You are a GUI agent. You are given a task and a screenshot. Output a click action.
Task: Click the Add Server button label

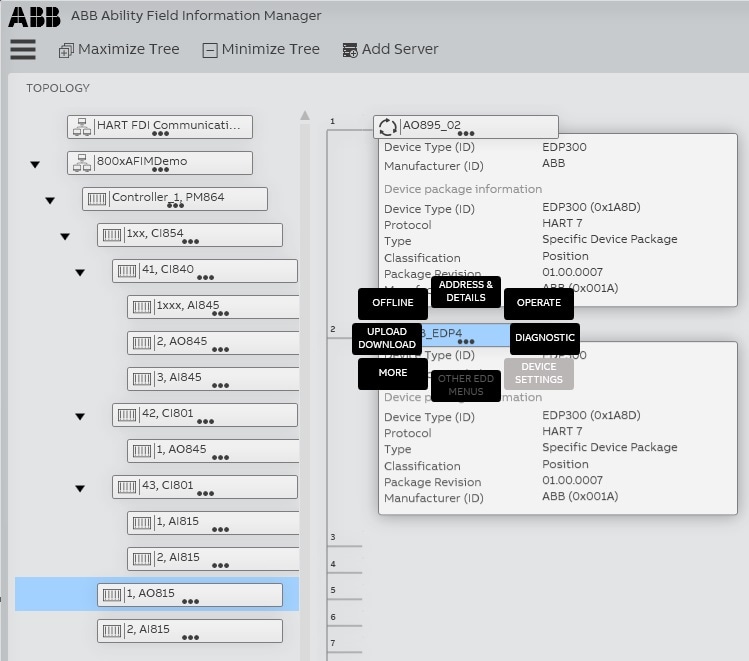coord(400,49)
